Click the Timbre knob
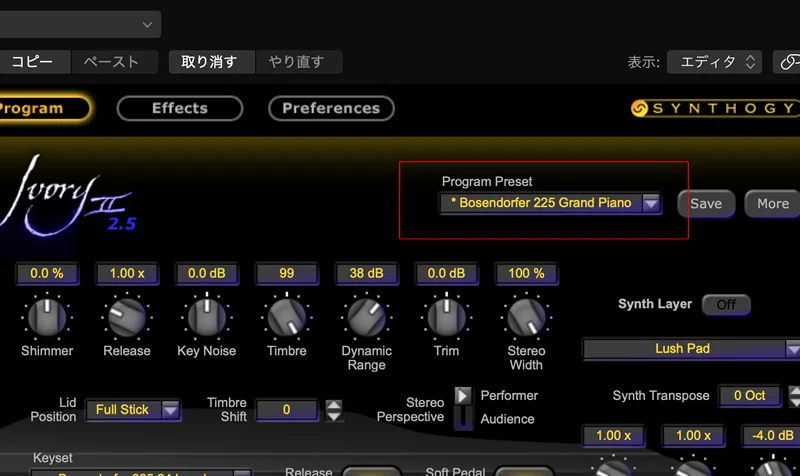Screen dimensions: 800x476 287,317
